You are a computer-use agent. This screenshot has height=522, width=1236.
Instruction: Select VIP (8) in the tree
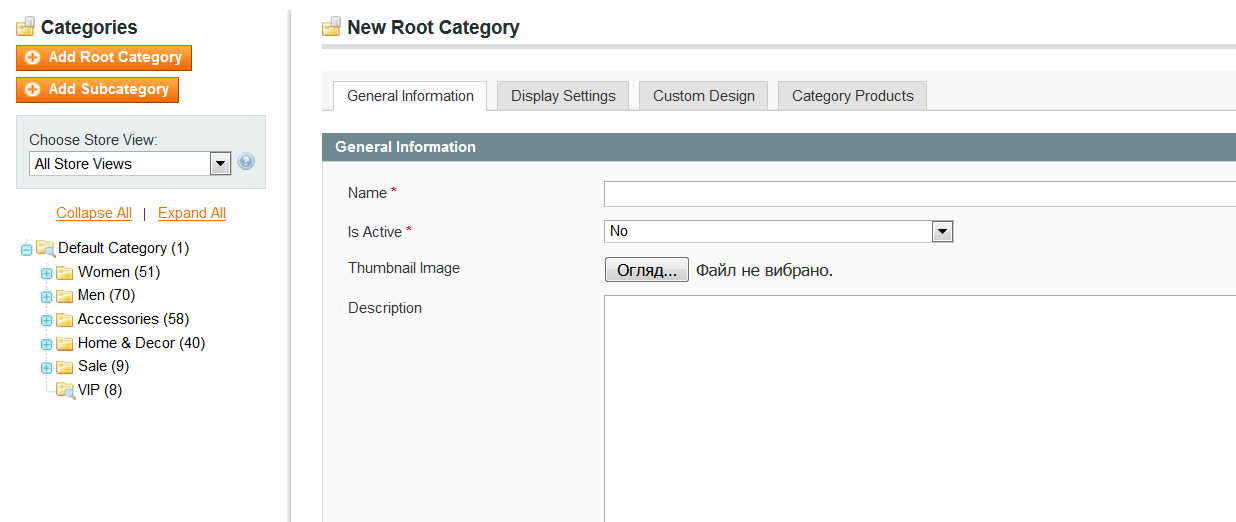(x=100, y=390)
